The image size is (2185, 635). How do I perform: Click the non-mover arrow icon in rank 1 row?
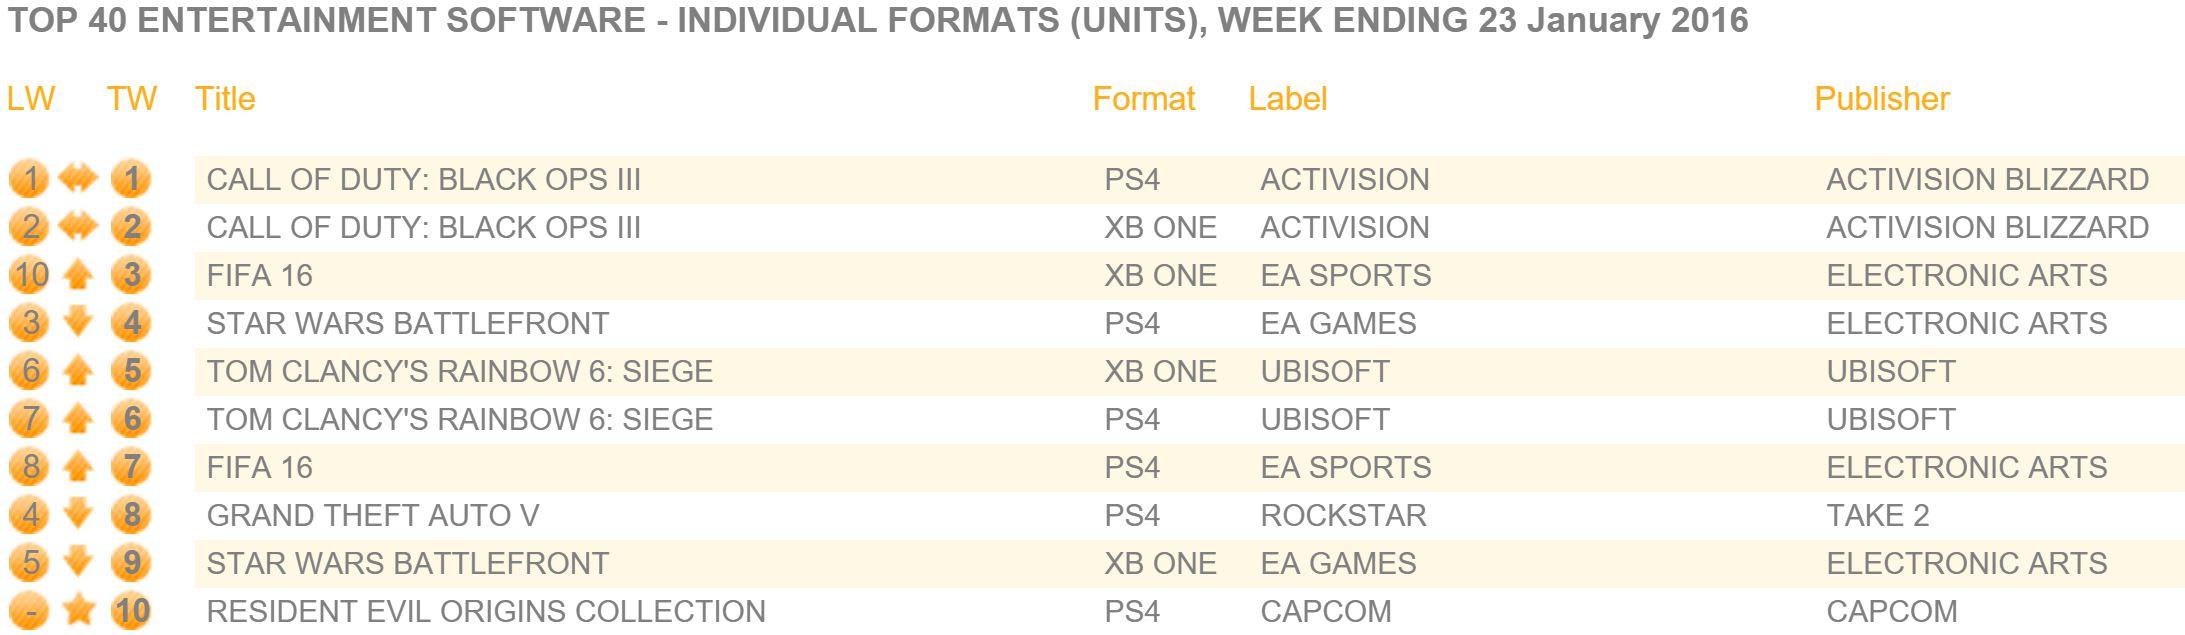[x=78, y=179]
